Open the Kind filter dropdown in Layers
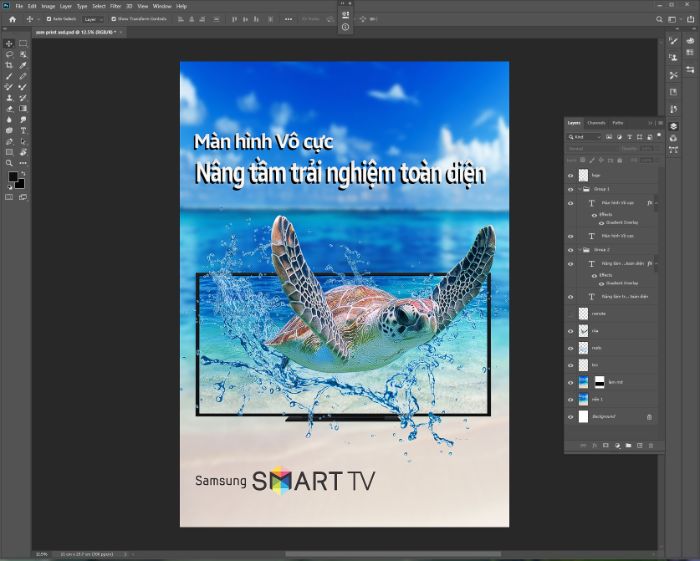Image resolution: width=700 pixels, height=561 pixels. [585, 137]
